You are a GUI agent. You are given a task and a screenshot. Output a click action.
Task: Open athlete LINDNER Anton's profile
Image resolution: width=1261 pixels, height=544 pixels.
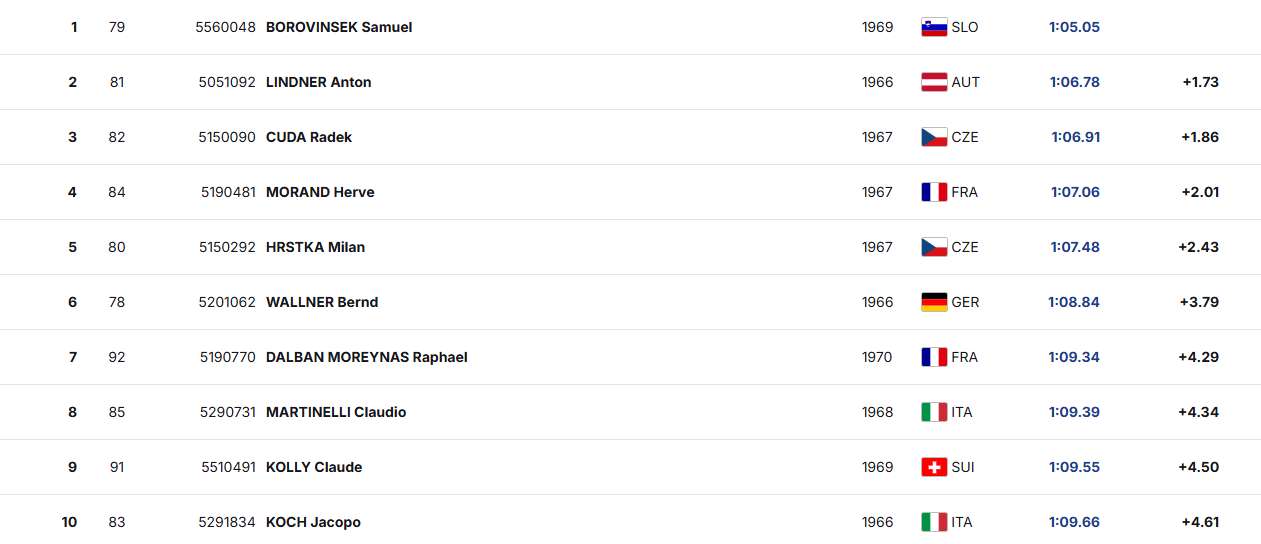tap(318, 82)
